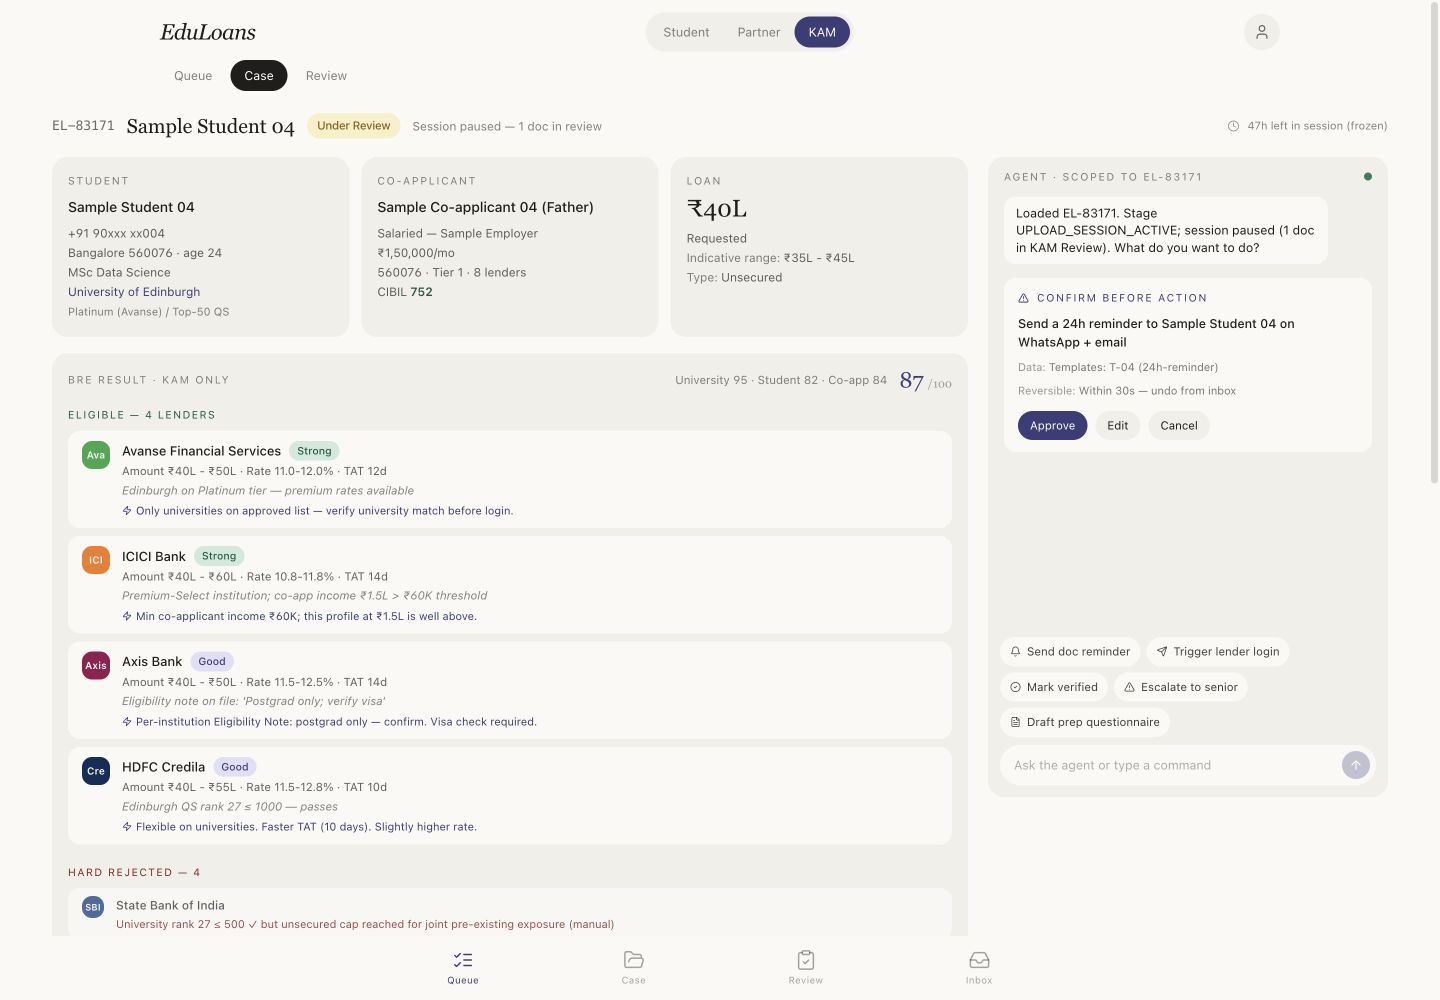Open Case from the bottom navigation bar
Screen dimensions: 1440x1000
tap(634, 967)
